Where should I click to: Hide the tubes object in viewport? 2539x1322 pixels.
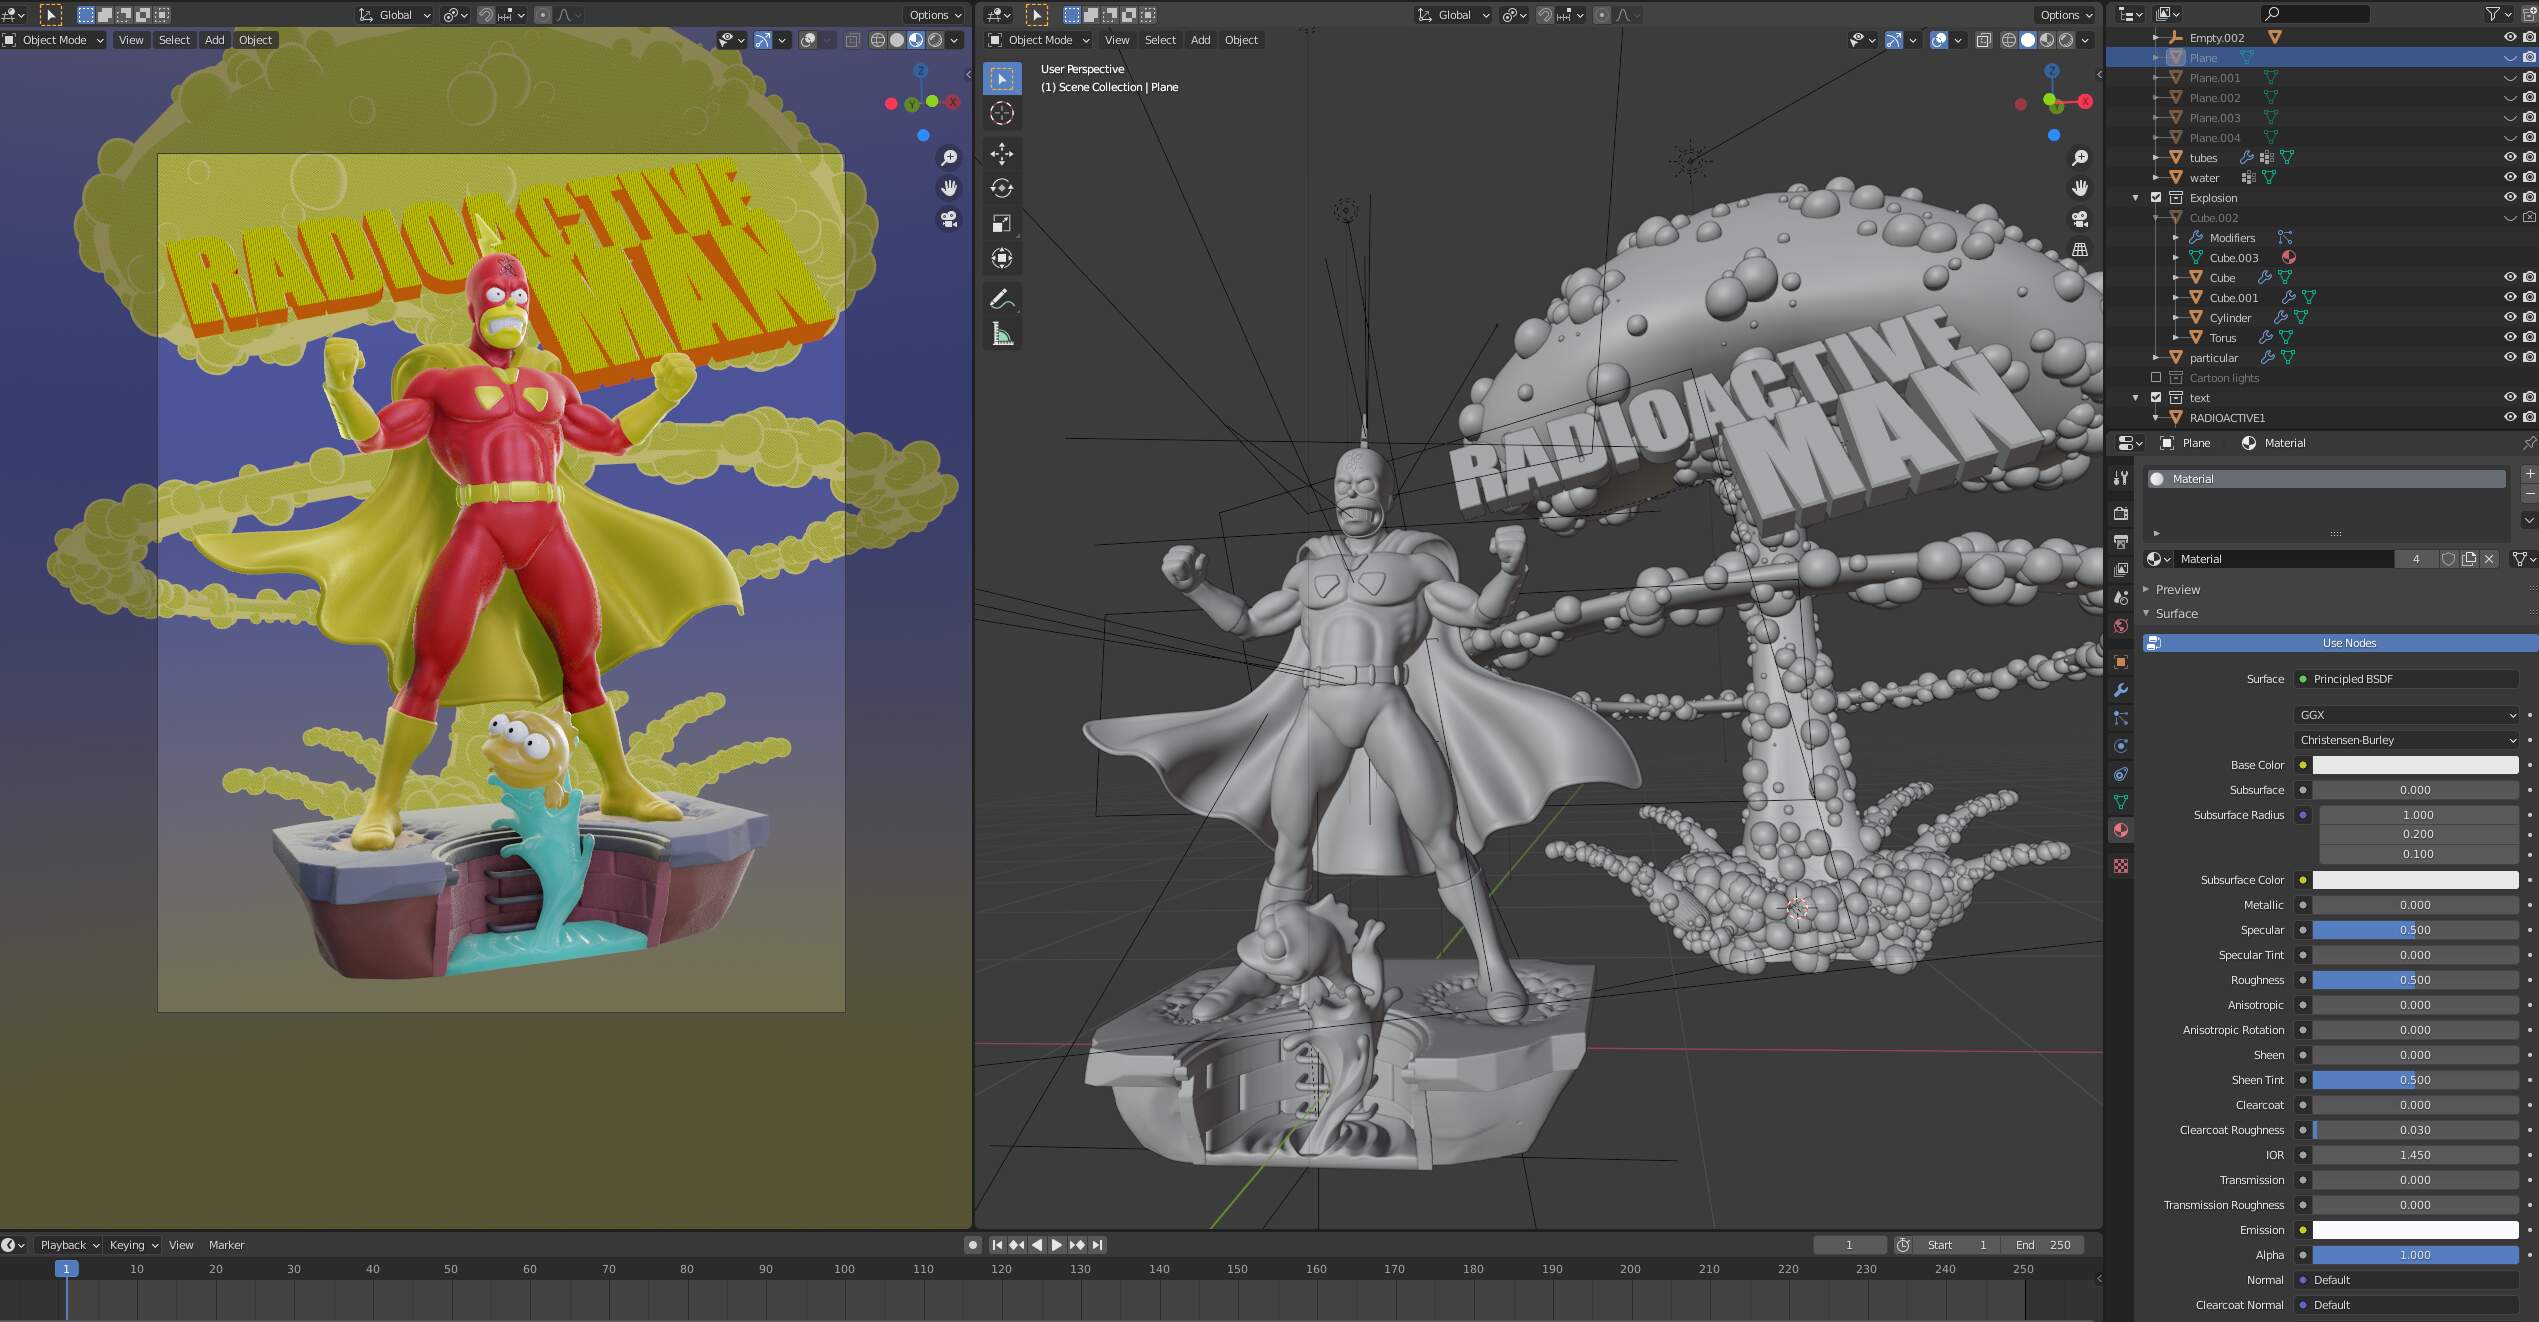[x=2510, y=157]
